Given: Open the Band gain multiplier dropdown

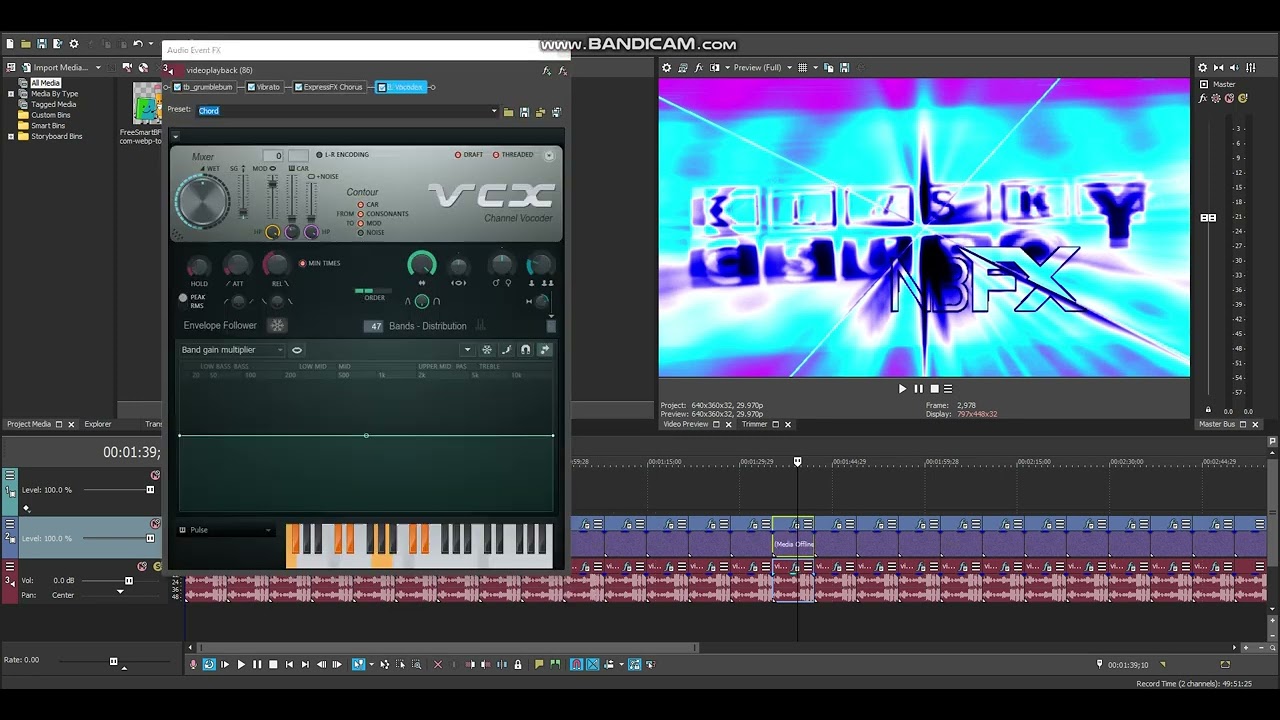Looking at the screenshot, I should 232,350.
